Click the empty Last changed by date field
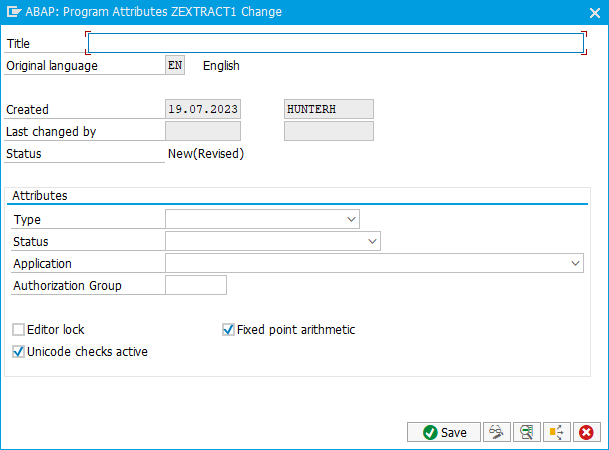Image resolution: width=609 pixels, height=450 pixels. 203,131
